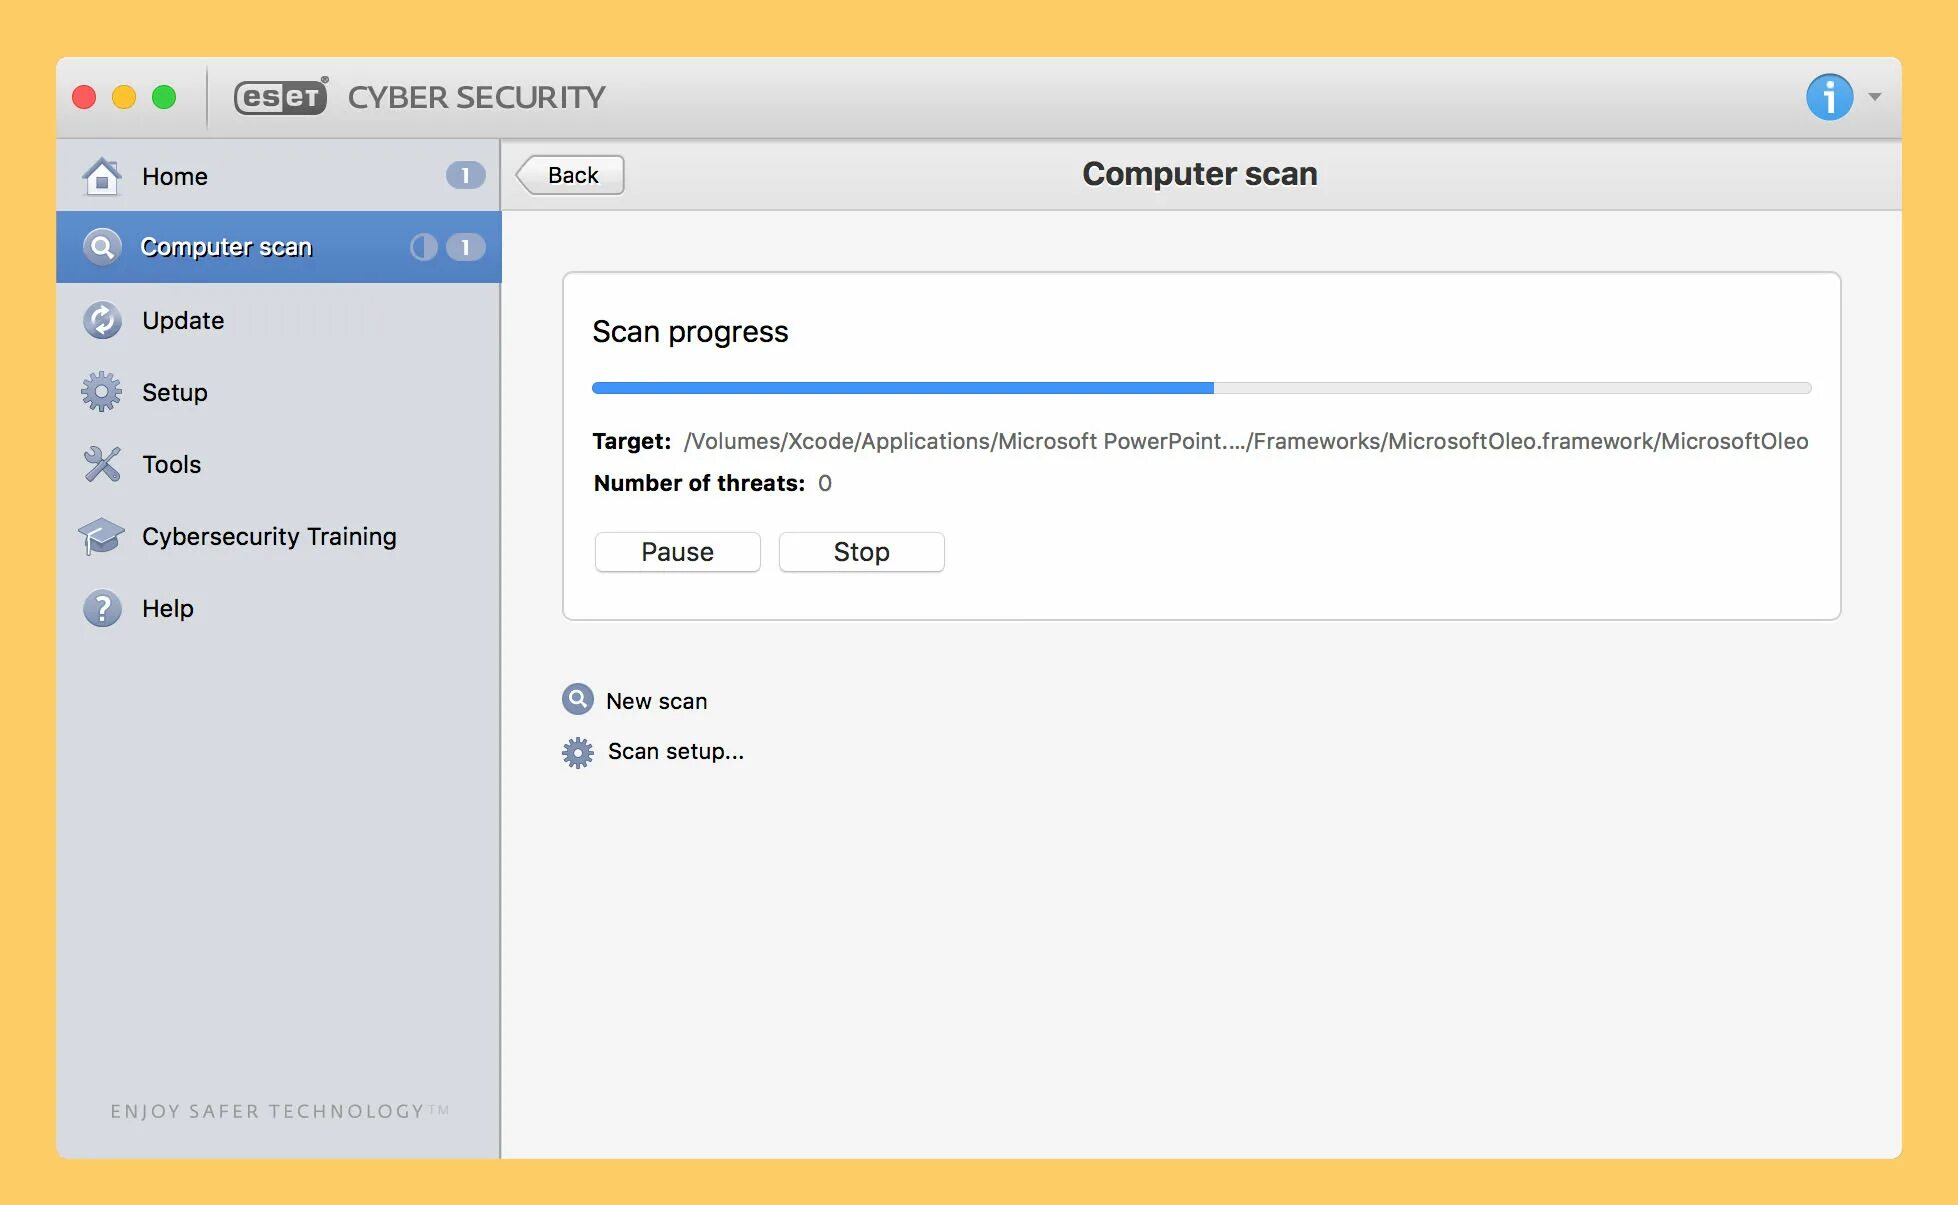The width and height of the screenshot is (1958, 1205).
Task: Click the Help question mark icon
Action: pos(102,608)
